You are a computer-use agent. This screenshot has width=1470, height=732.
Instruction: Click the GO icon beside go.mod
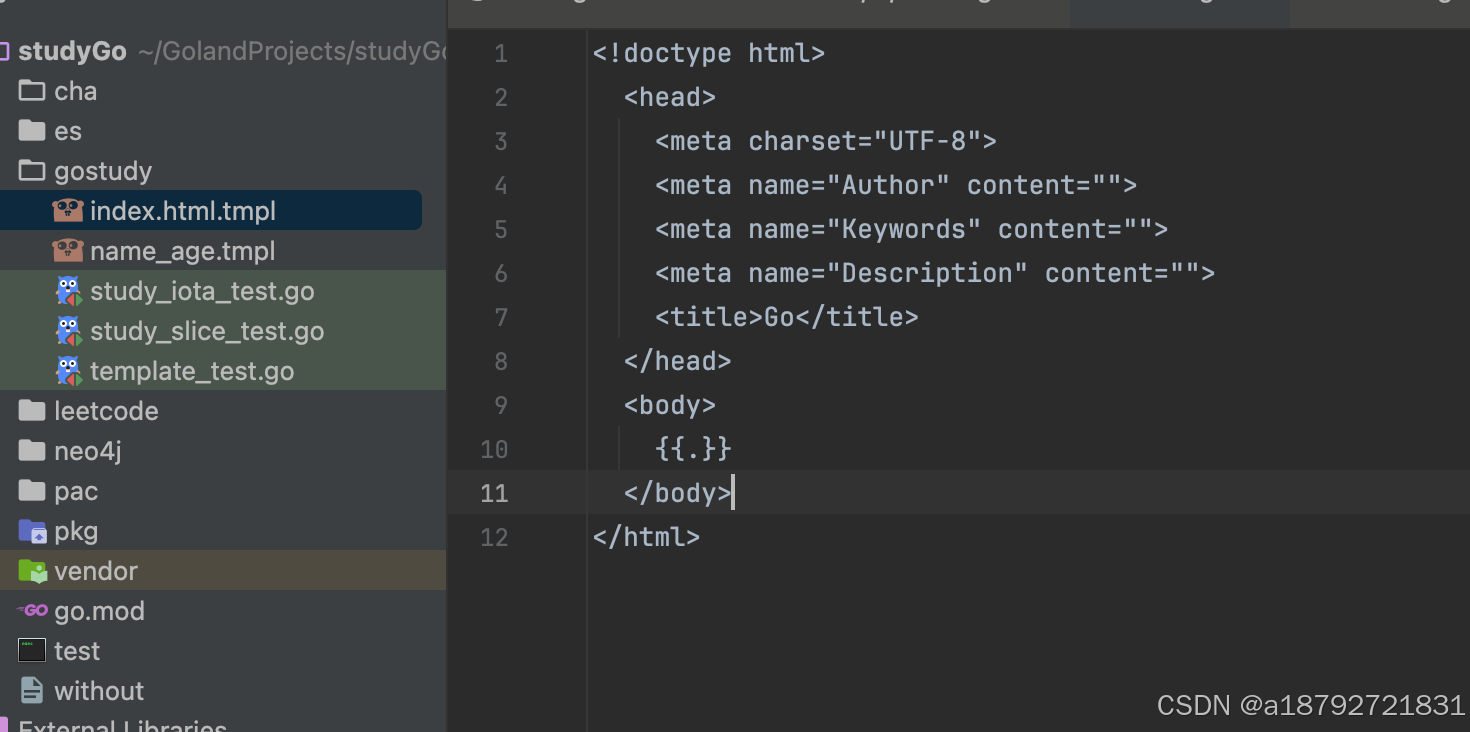[x=32, y=611]
